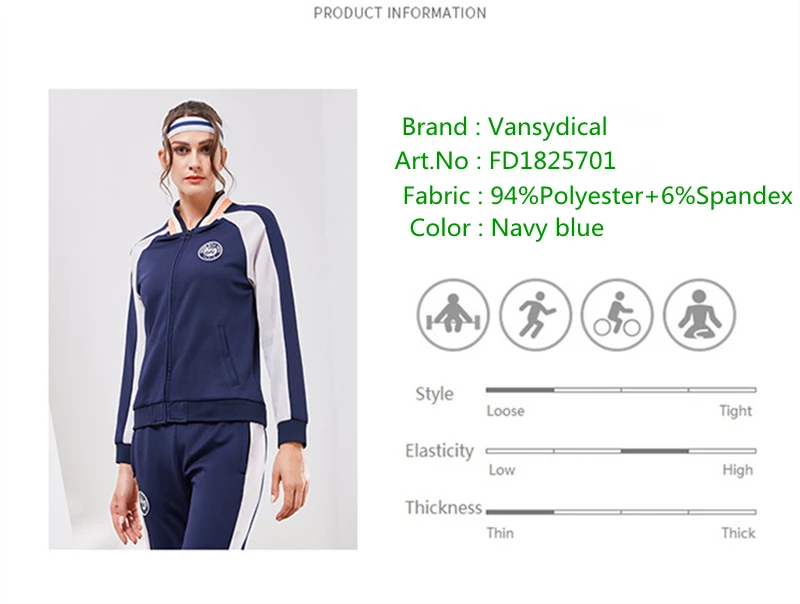Click the High label under Elasticity
Screen dimensions: 800x604
[x=737, y=470]
